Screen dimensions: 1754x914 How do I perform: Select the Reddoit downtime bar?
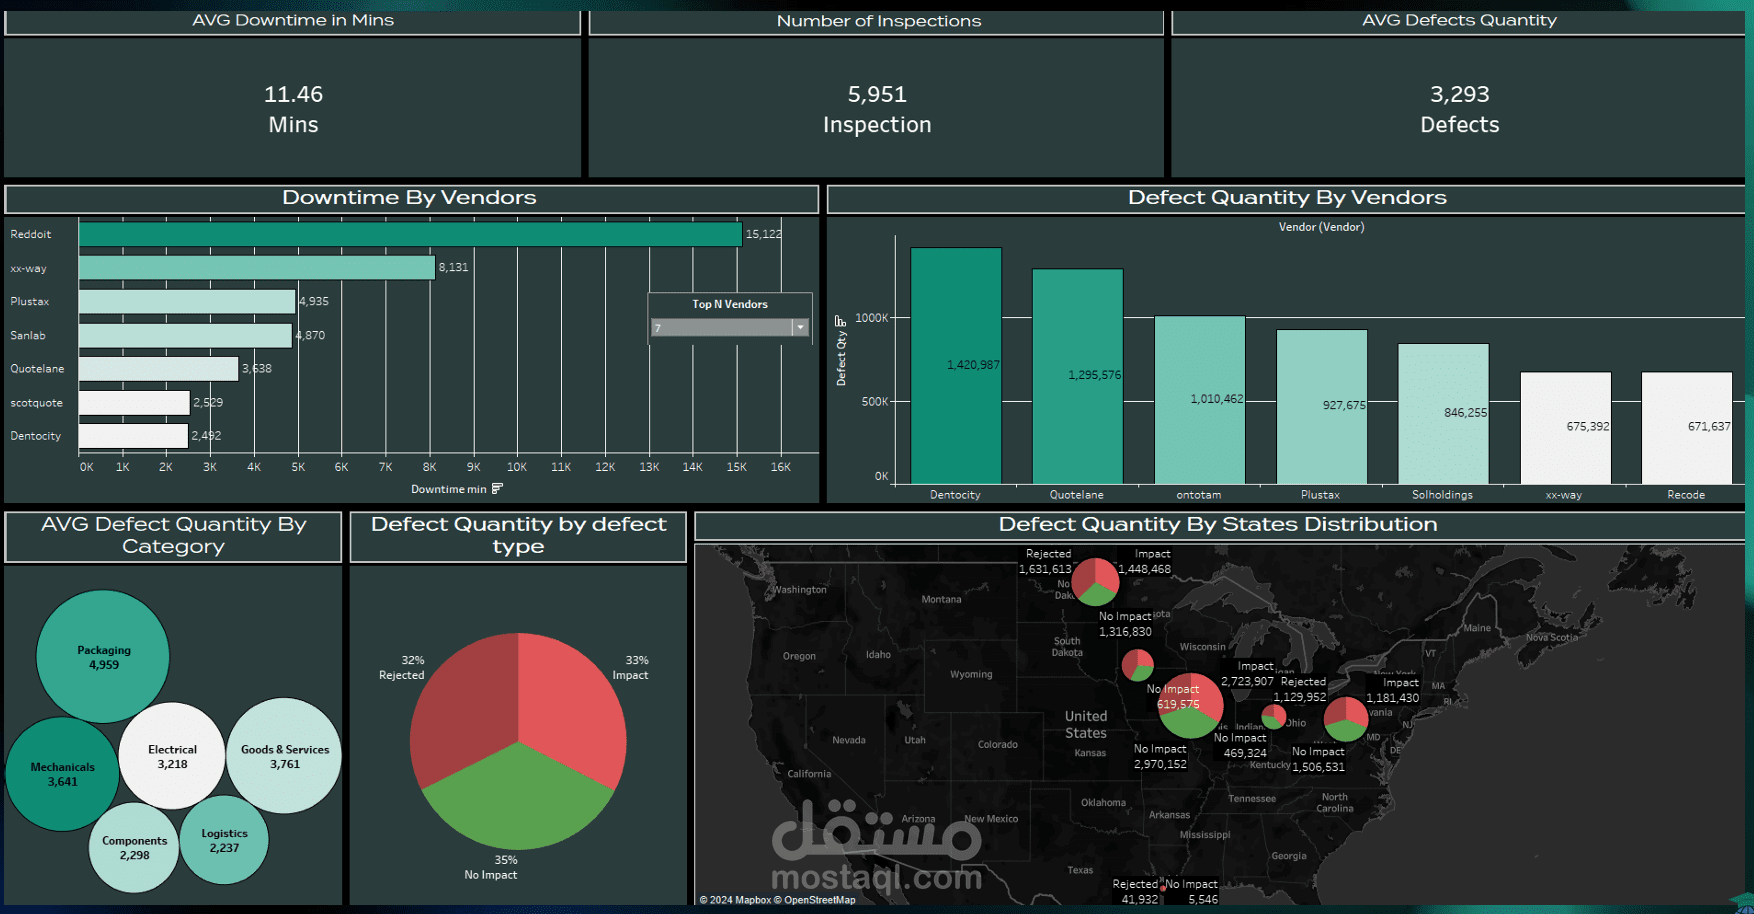click(410, 234)
